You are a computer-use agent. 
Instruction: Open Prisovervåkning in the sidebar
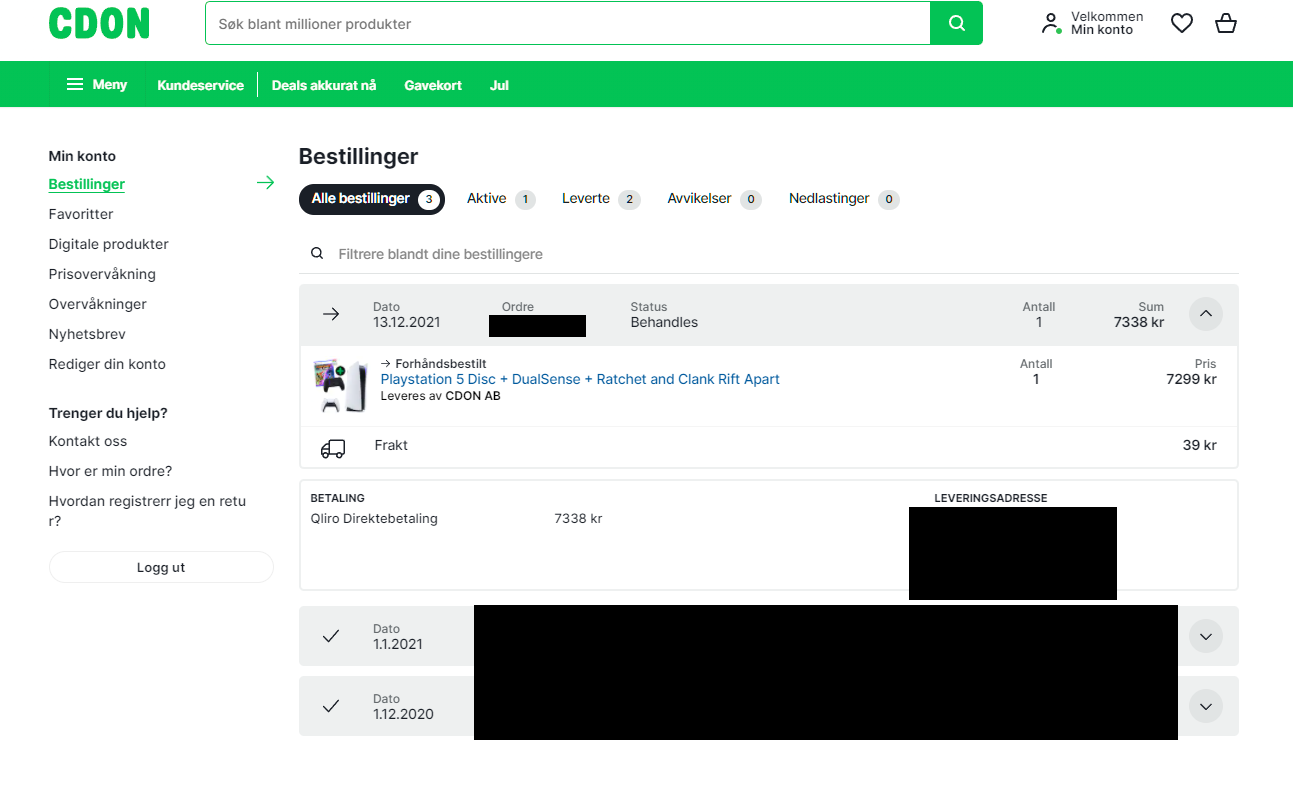click(x=102, y=274)
